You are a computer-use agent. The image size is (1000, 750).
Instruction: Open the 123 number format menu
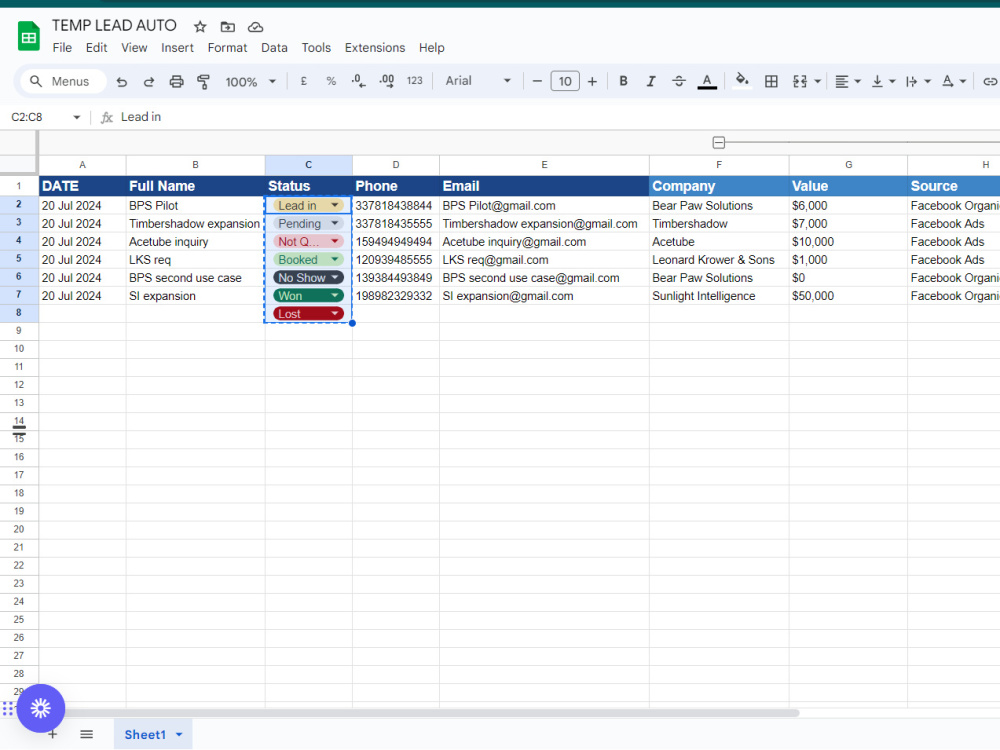[x=415, y=81]
